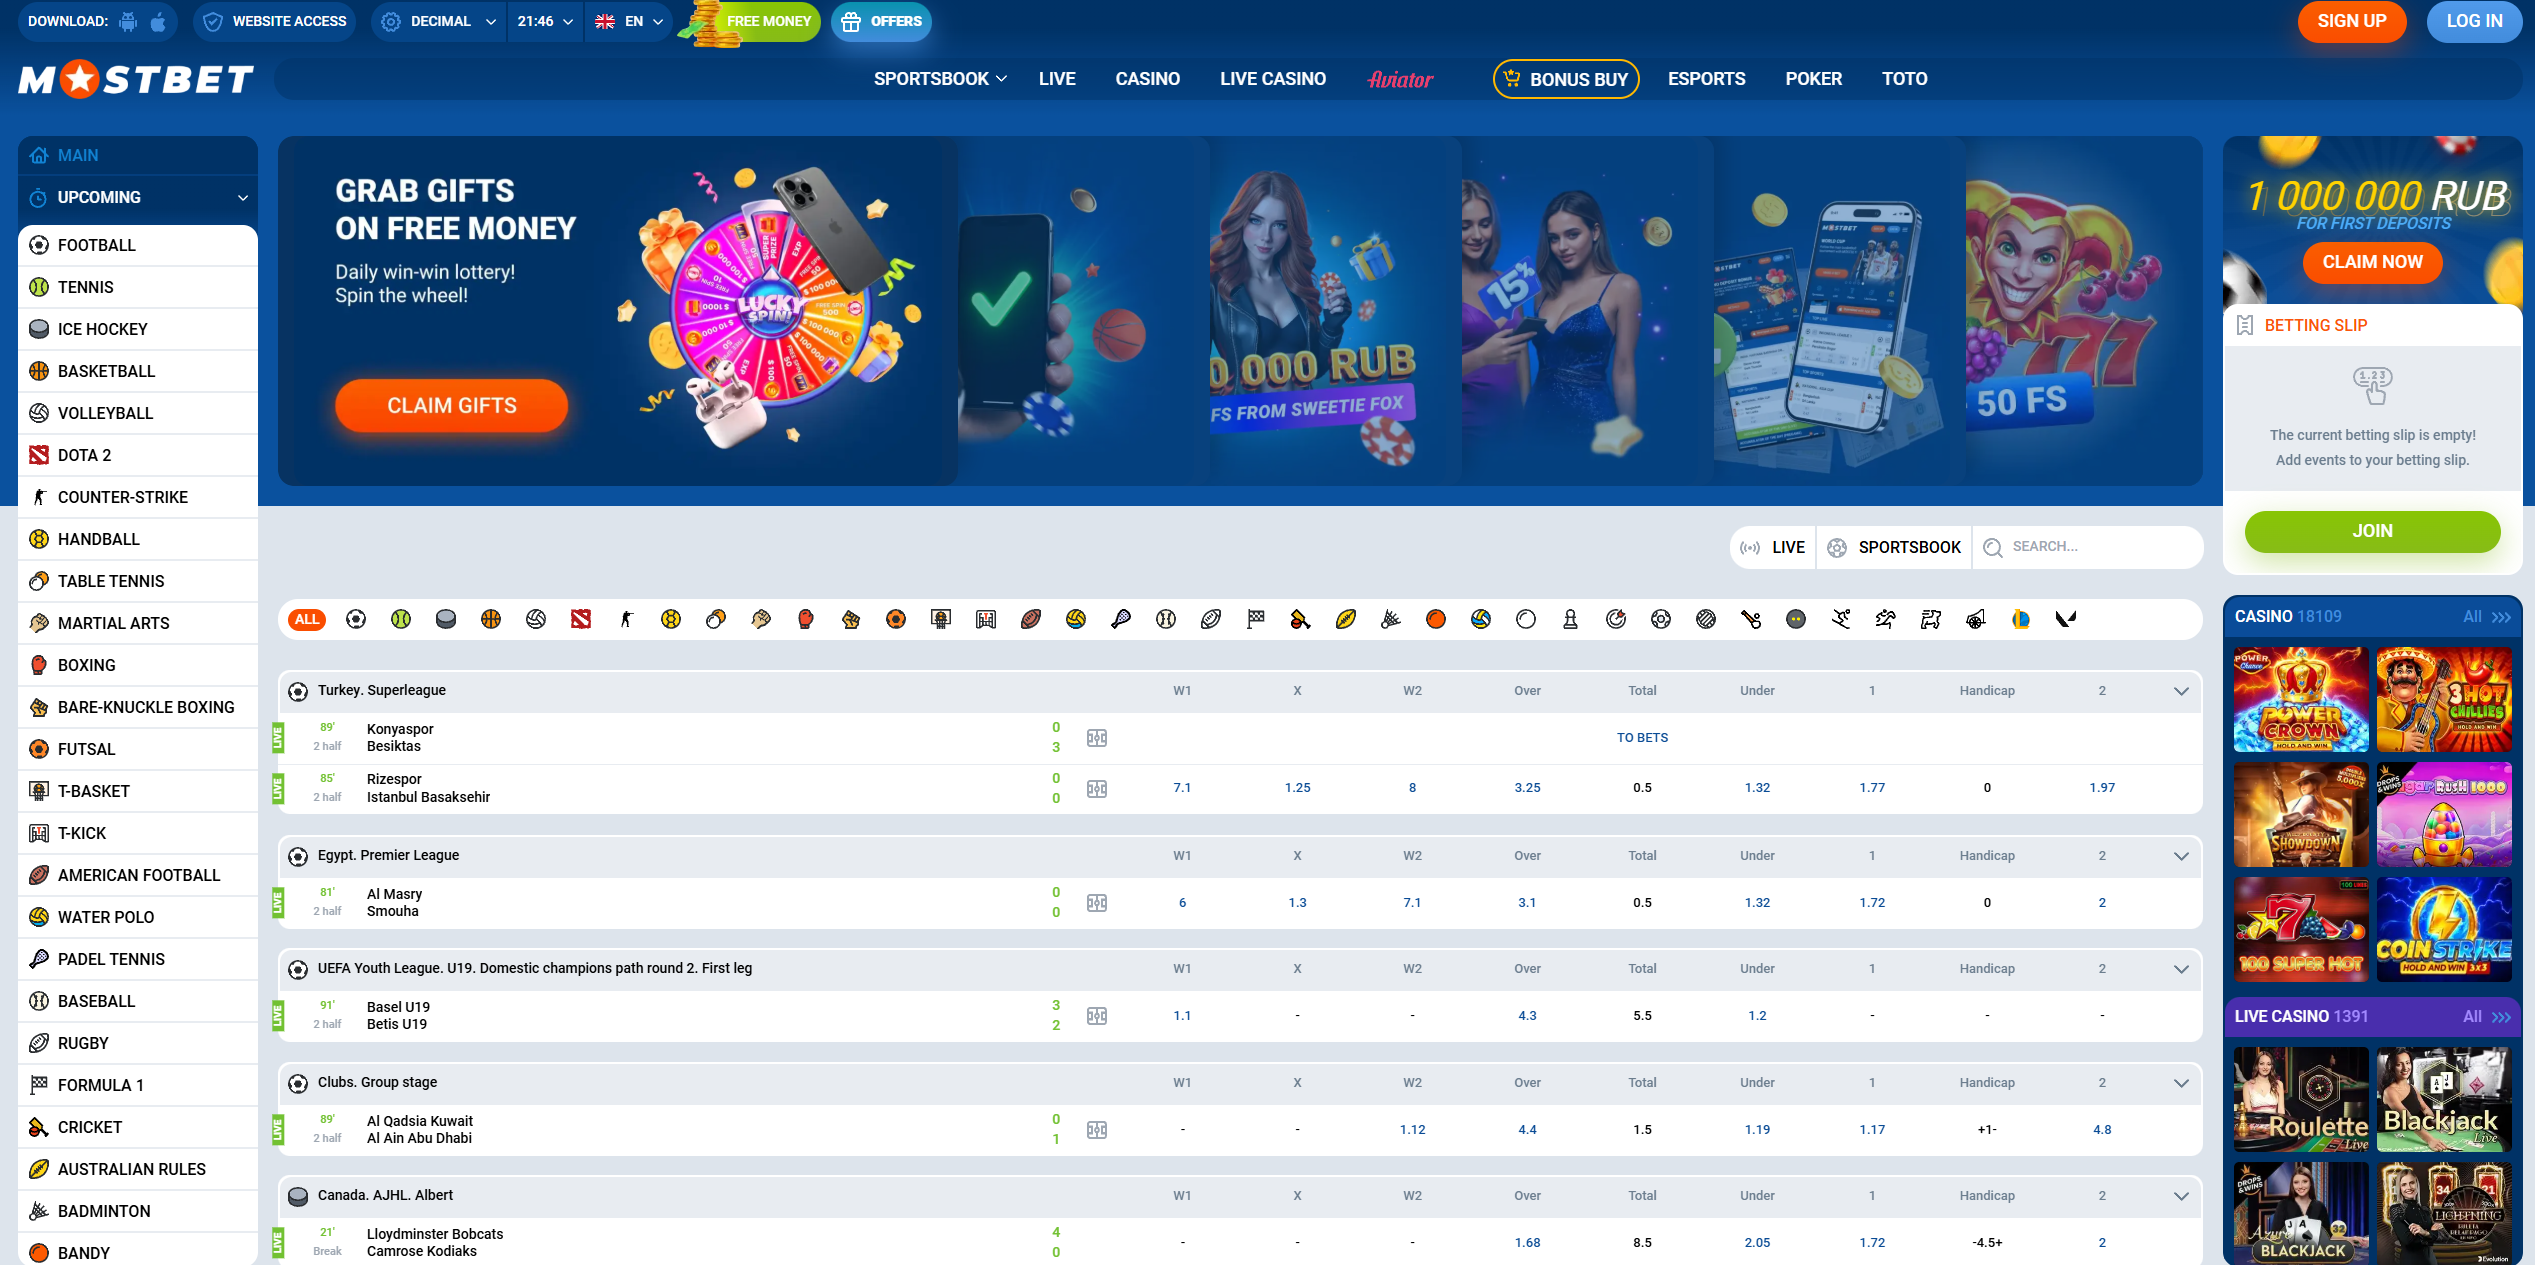Viewport: 2535px width, 1265px height.
Task: Click the ice hockey puck filter icon
Action: [446, 619]
